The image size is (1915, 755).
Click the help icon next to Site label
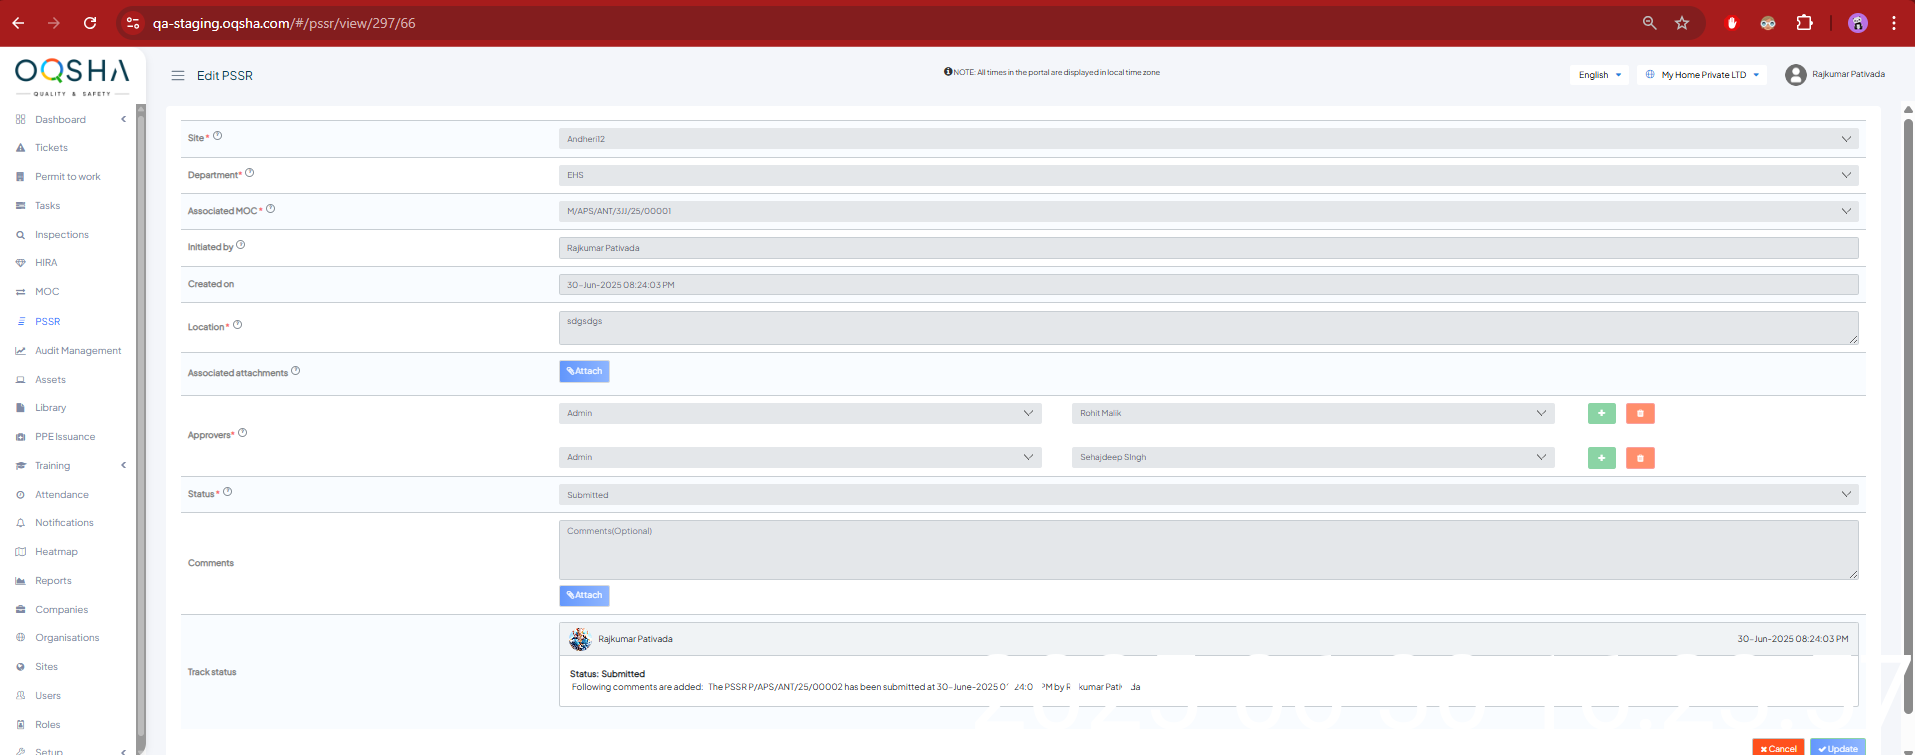218,136
